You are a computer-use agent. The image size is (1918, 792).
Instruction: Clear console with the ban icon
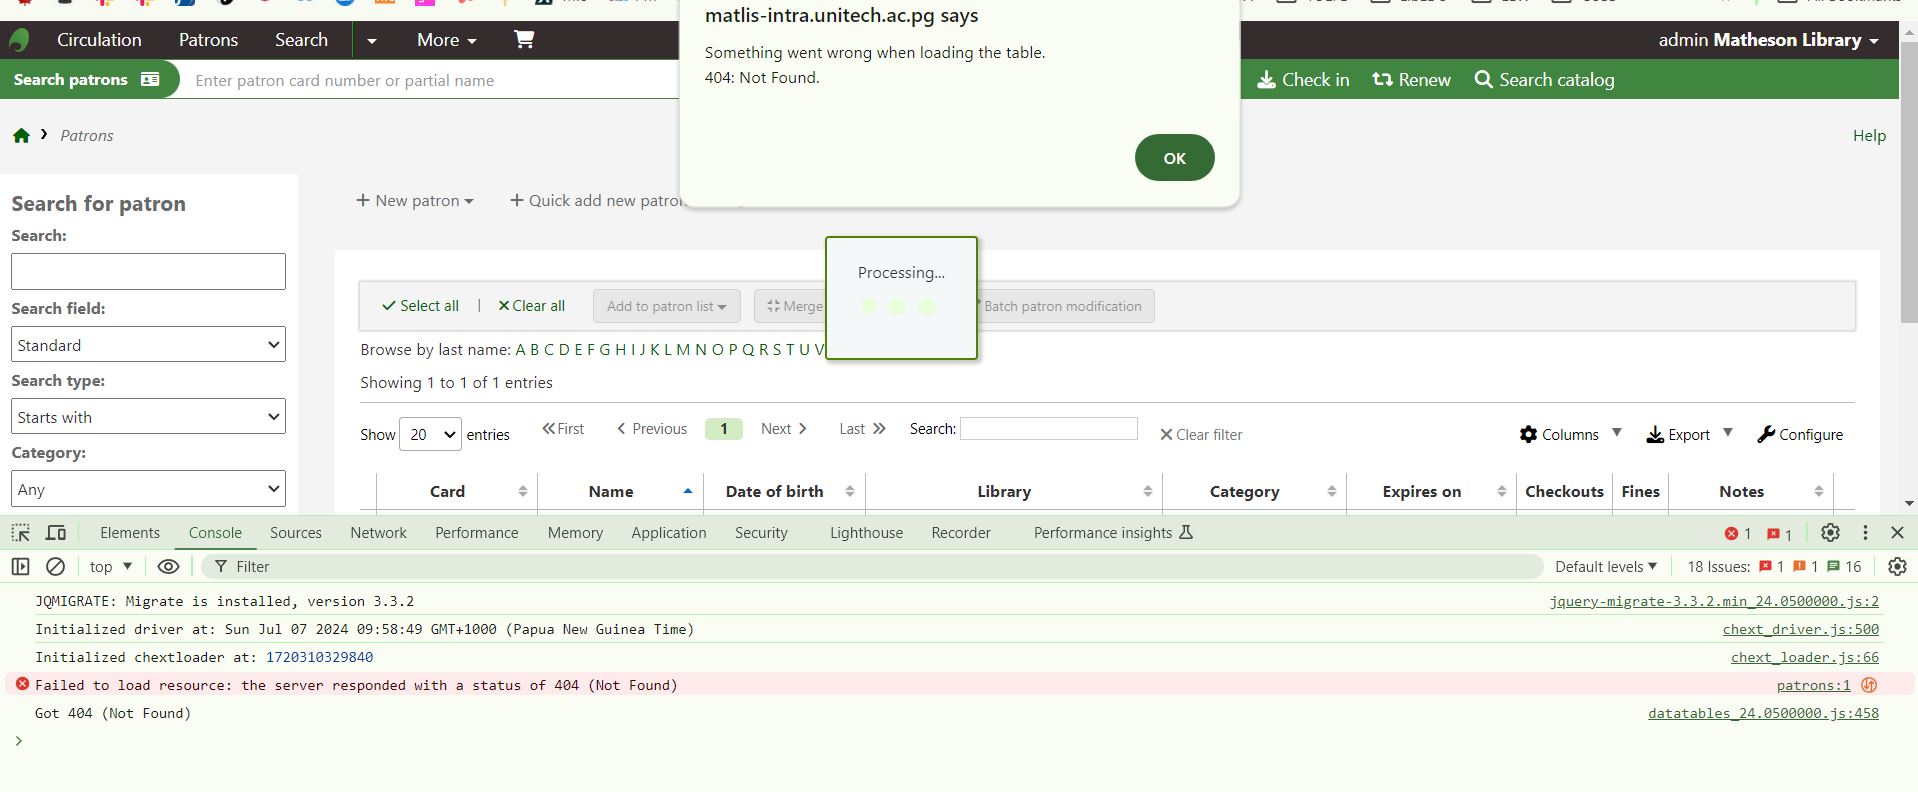pyautogui.click(x=56, y=567)
